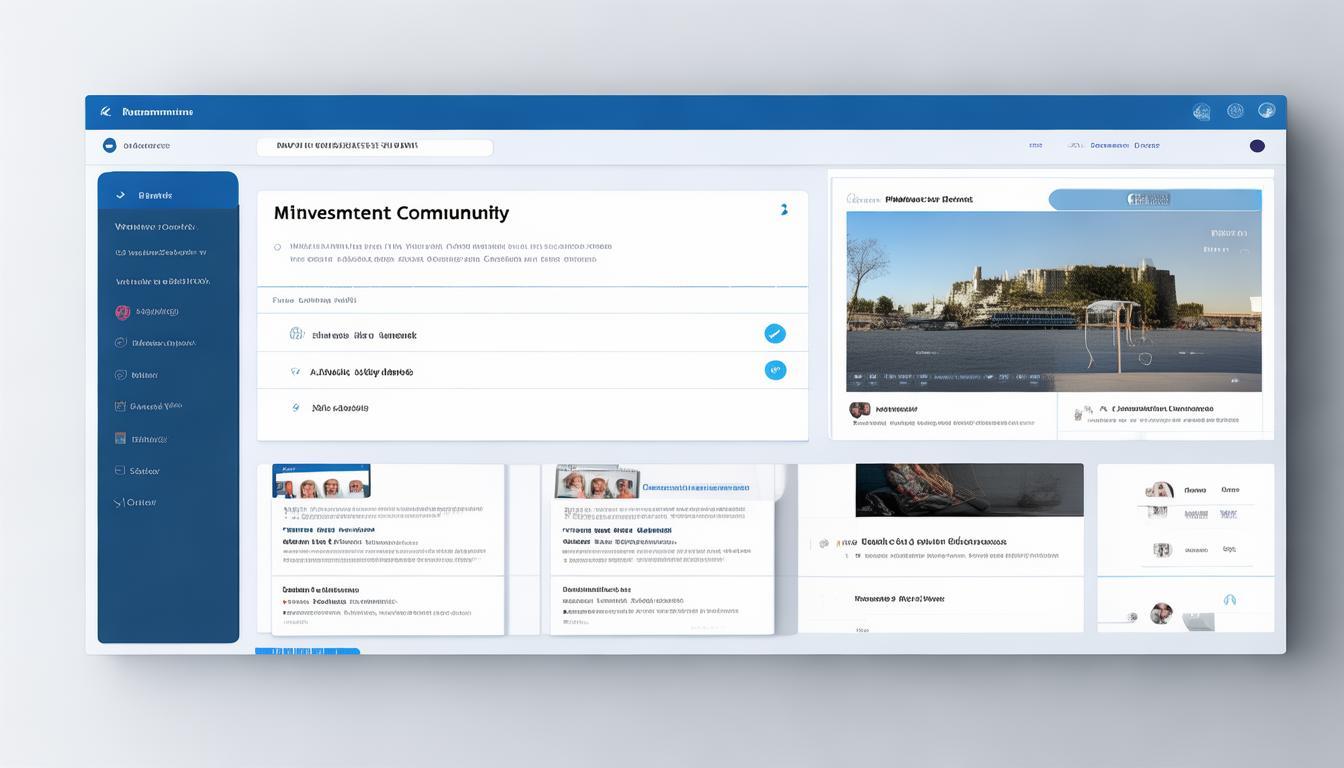
Task: Open the third list row with the small arrow icon
Action: click(296, 408)
